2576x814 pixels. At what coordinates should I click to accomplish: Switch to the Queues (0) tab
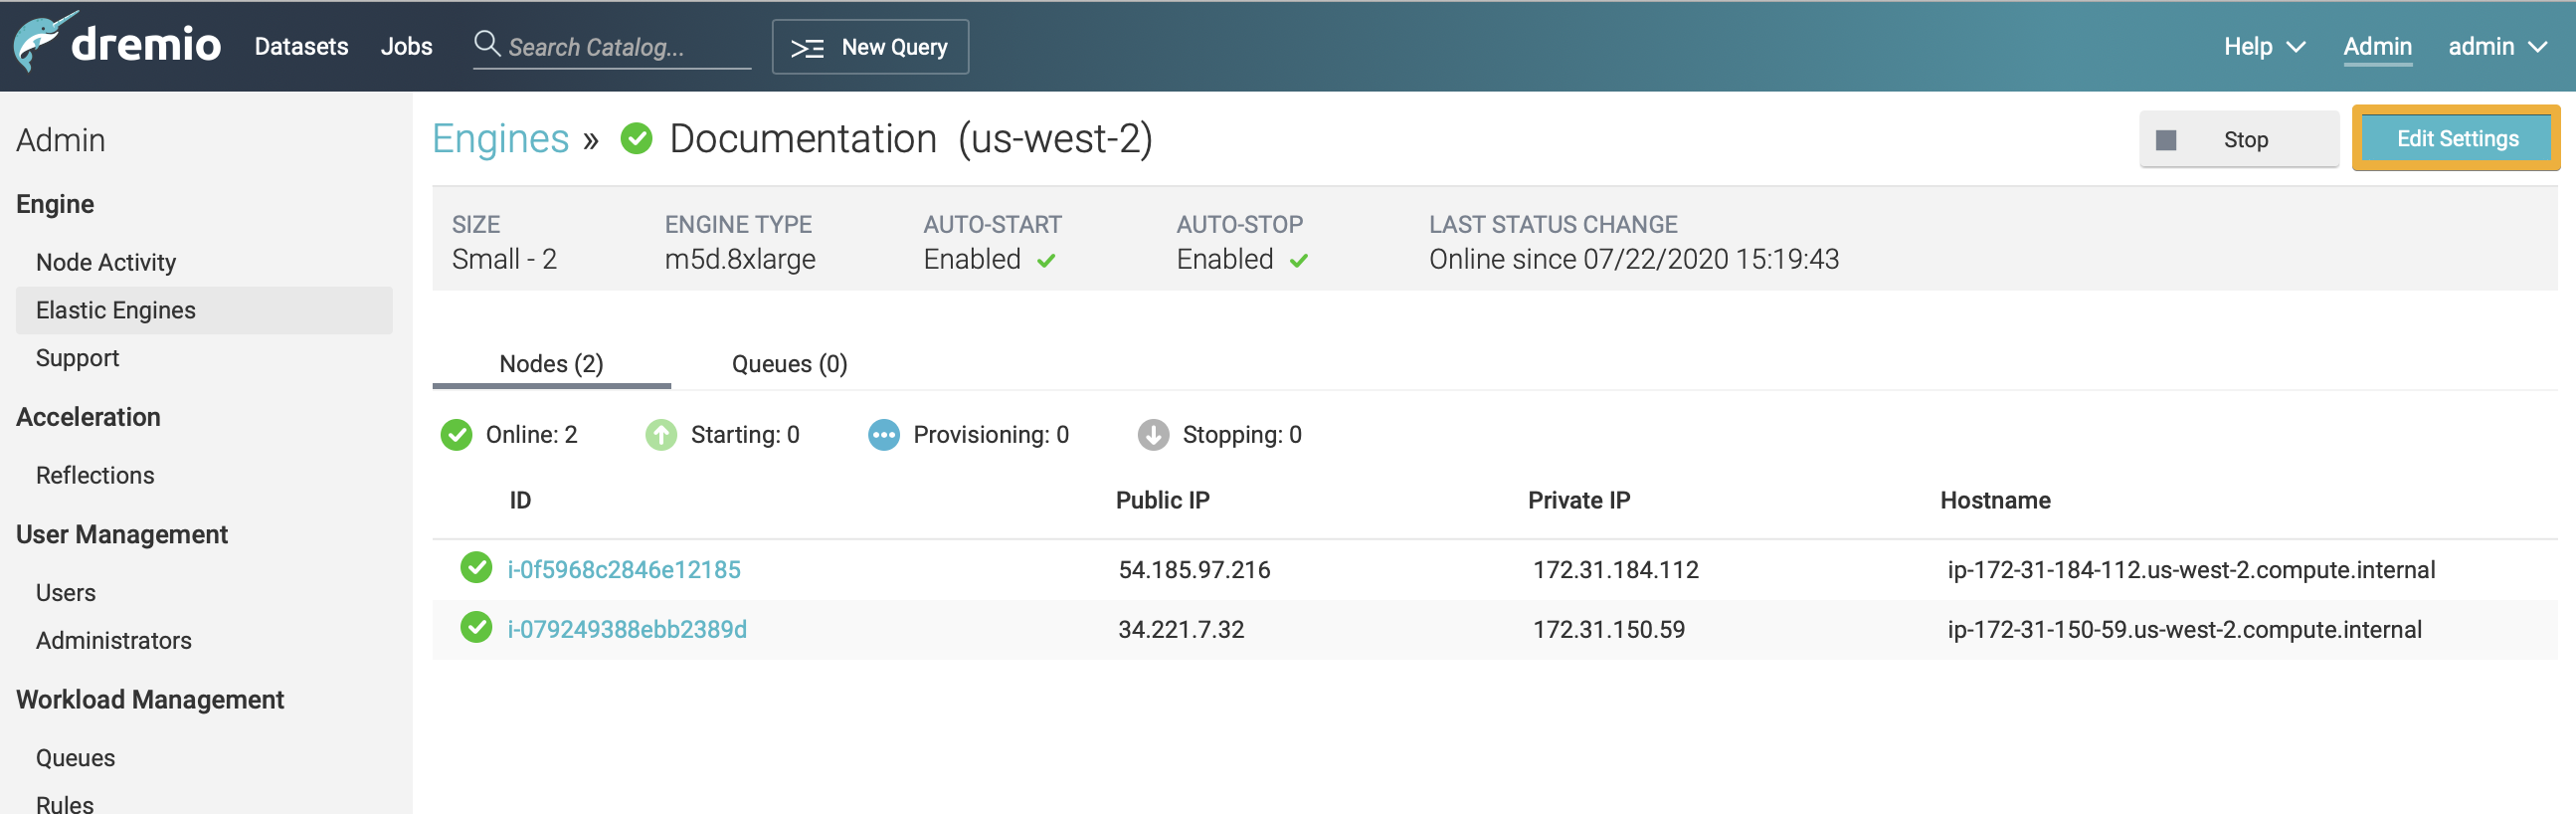coord(789,364)
